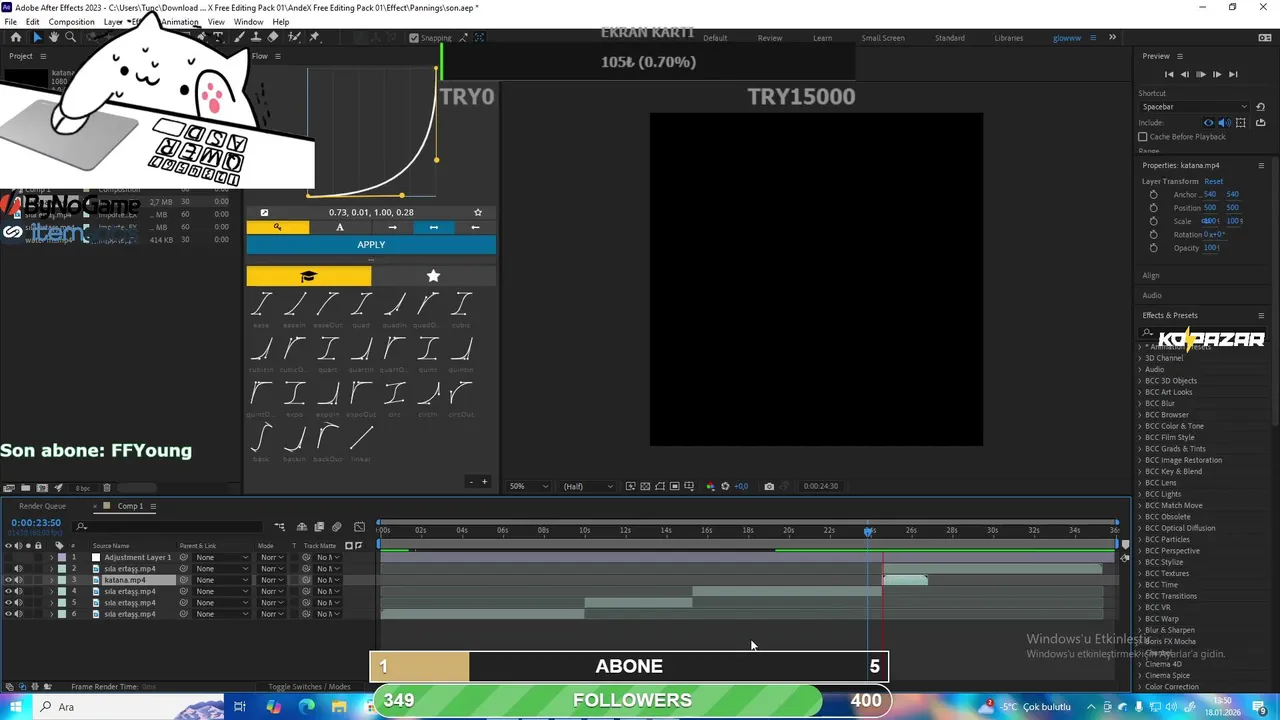Mute audio of layer 5

18,603
